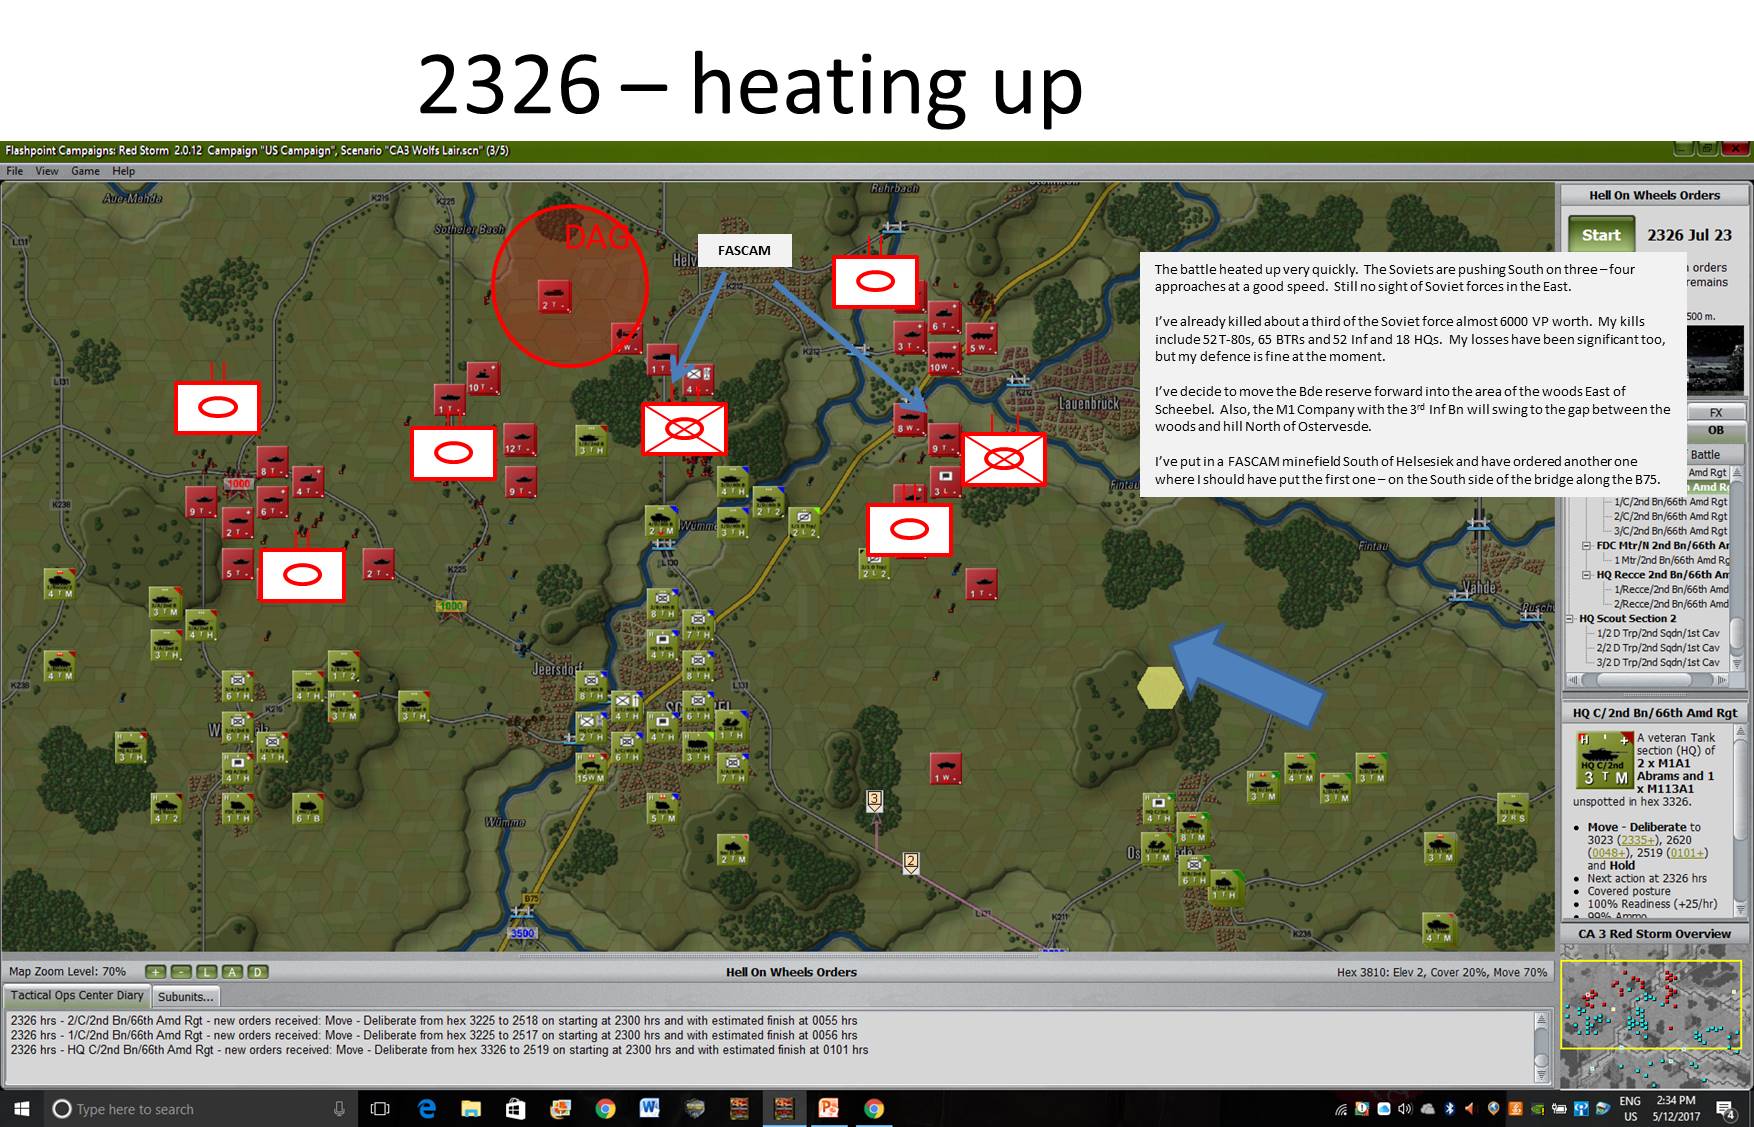
Task: Click the D map zoom button
Action: click(258, 972)
